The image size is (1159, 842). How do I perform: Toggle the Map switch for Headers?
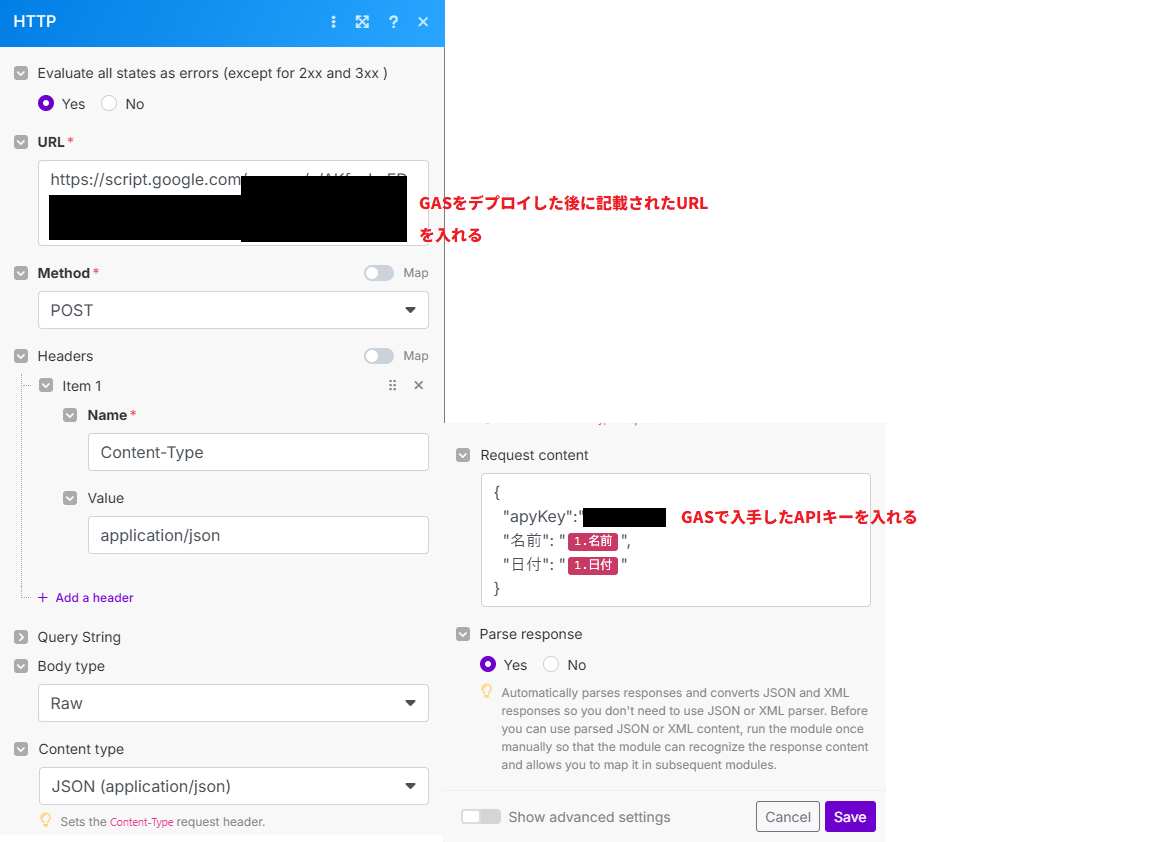click(378, 356)
